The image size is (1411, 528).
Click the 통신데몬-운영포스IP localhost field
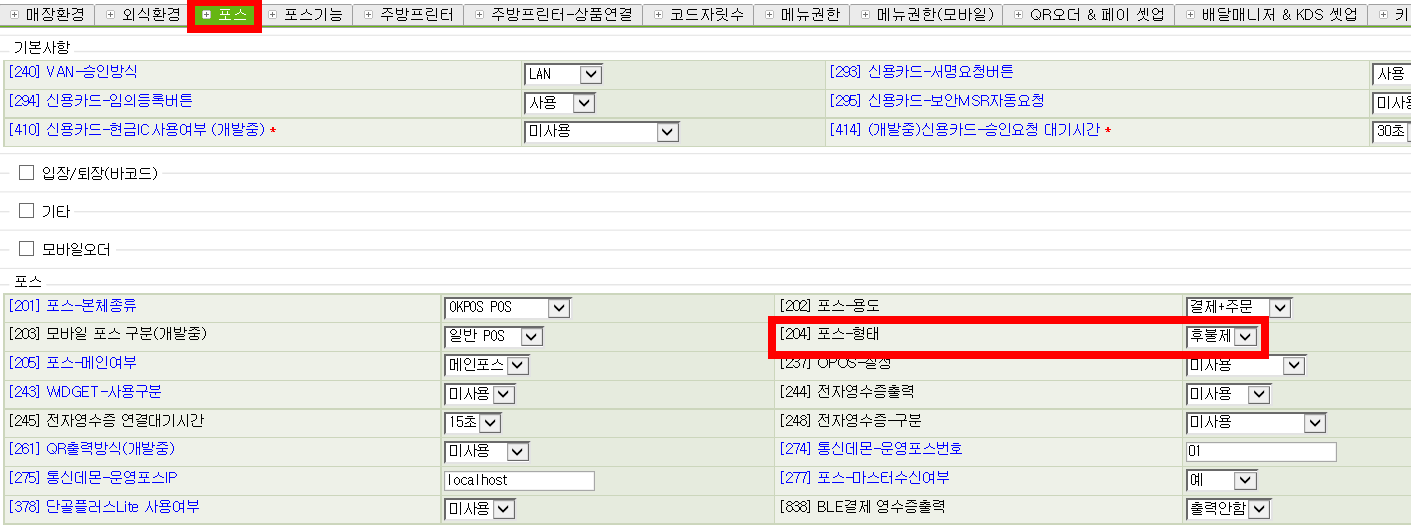519,481
